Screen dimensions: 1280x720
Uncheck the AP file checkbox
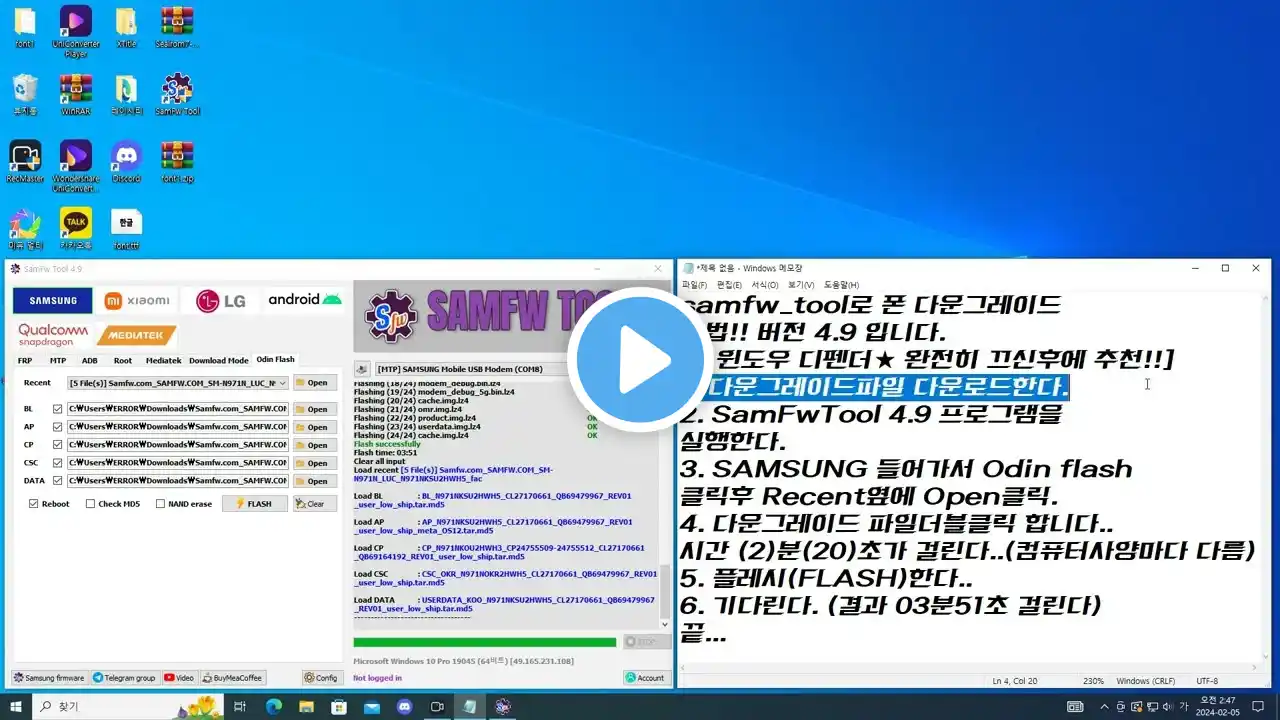(x=57, y=427)
